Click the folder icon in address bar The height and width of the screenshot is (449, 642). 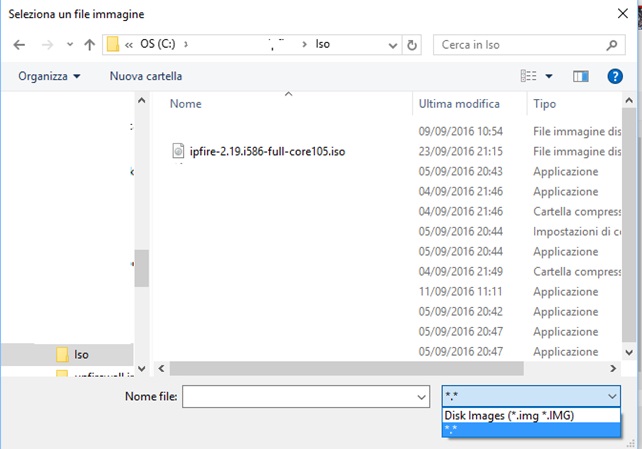[x=113, y=44]
